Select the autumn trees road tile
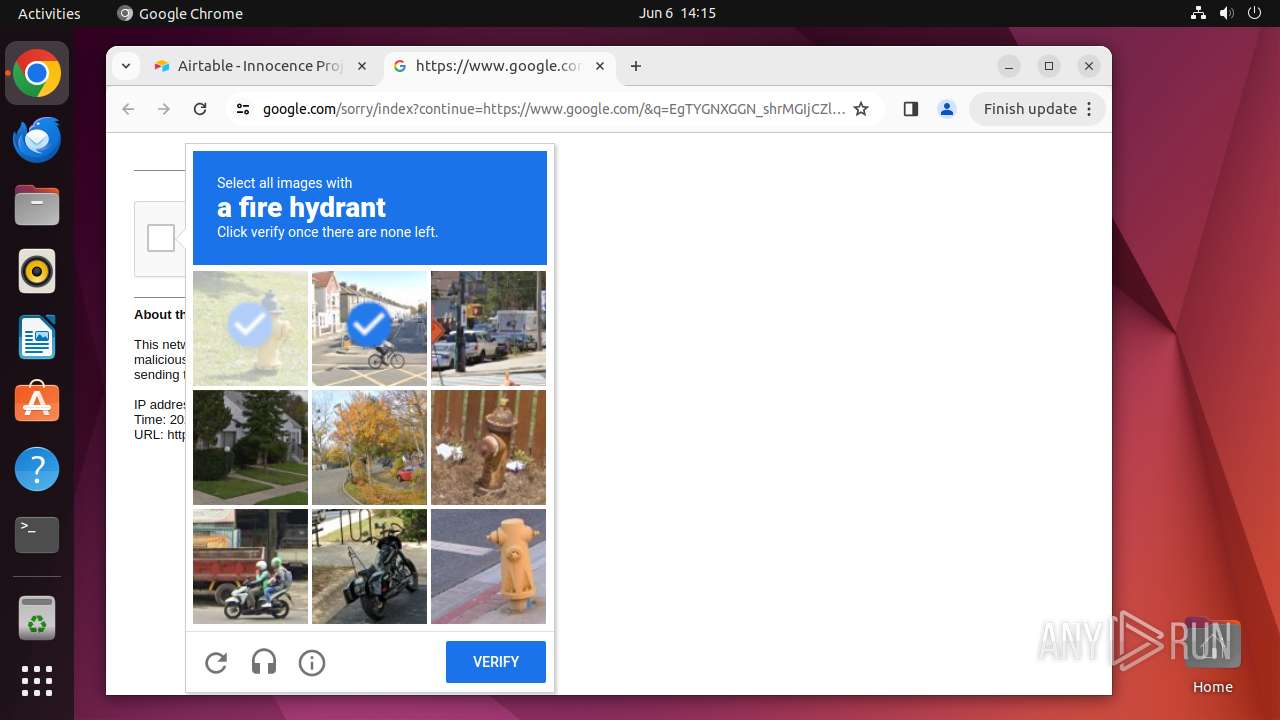Screen dimensions: 1280x720 369,447
